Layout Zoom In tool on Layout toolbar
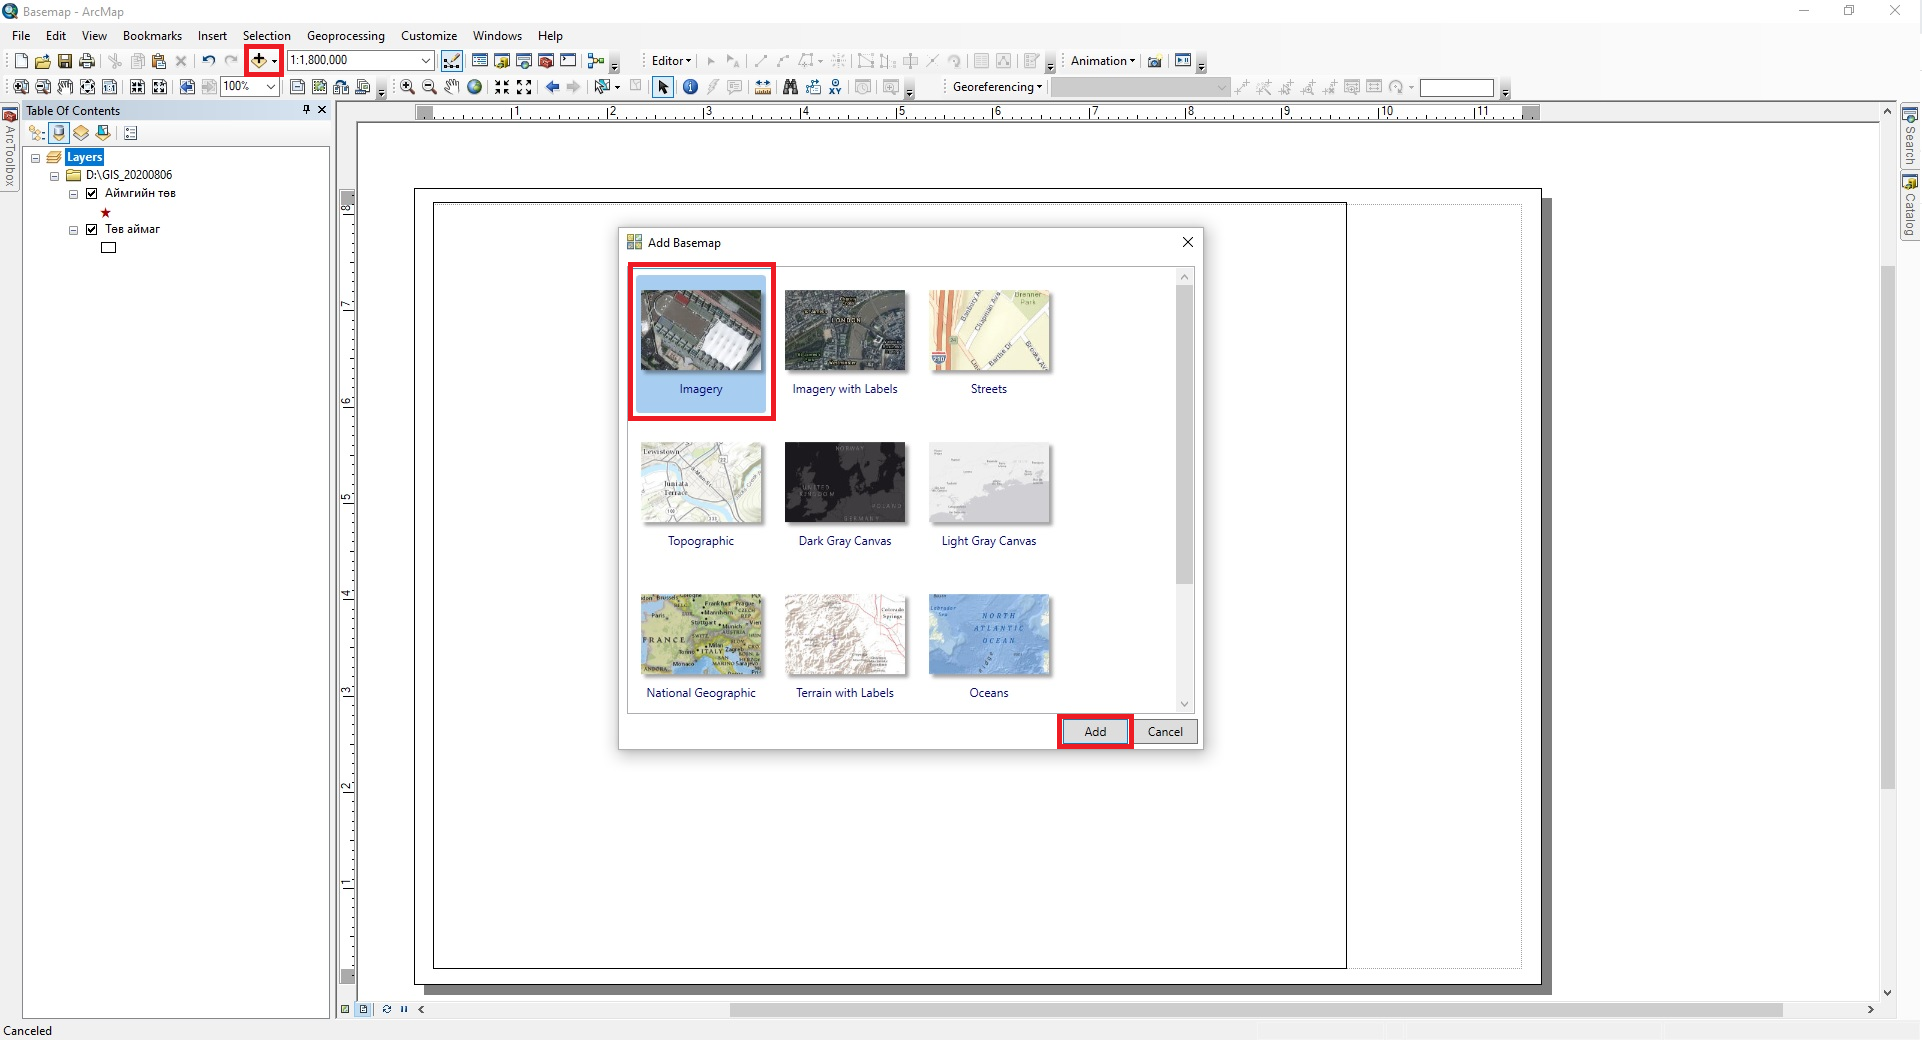This screenshot has width=1922, height=1040. (20, 87)
